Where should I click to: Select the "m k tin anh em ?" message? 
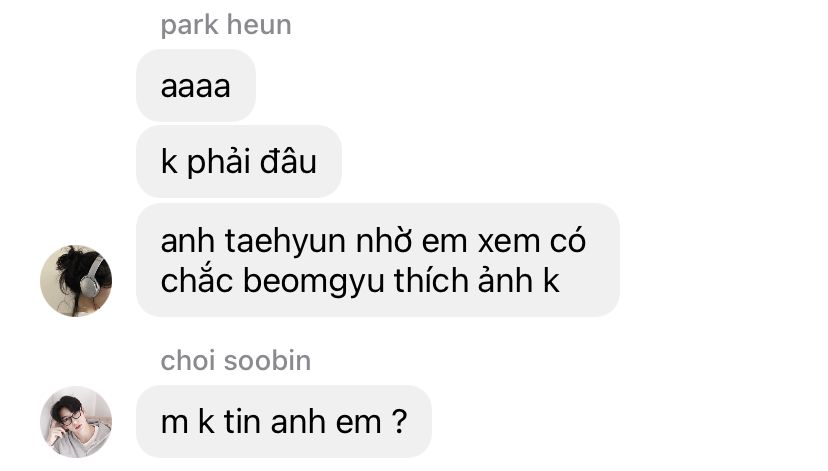pos(284,422)
